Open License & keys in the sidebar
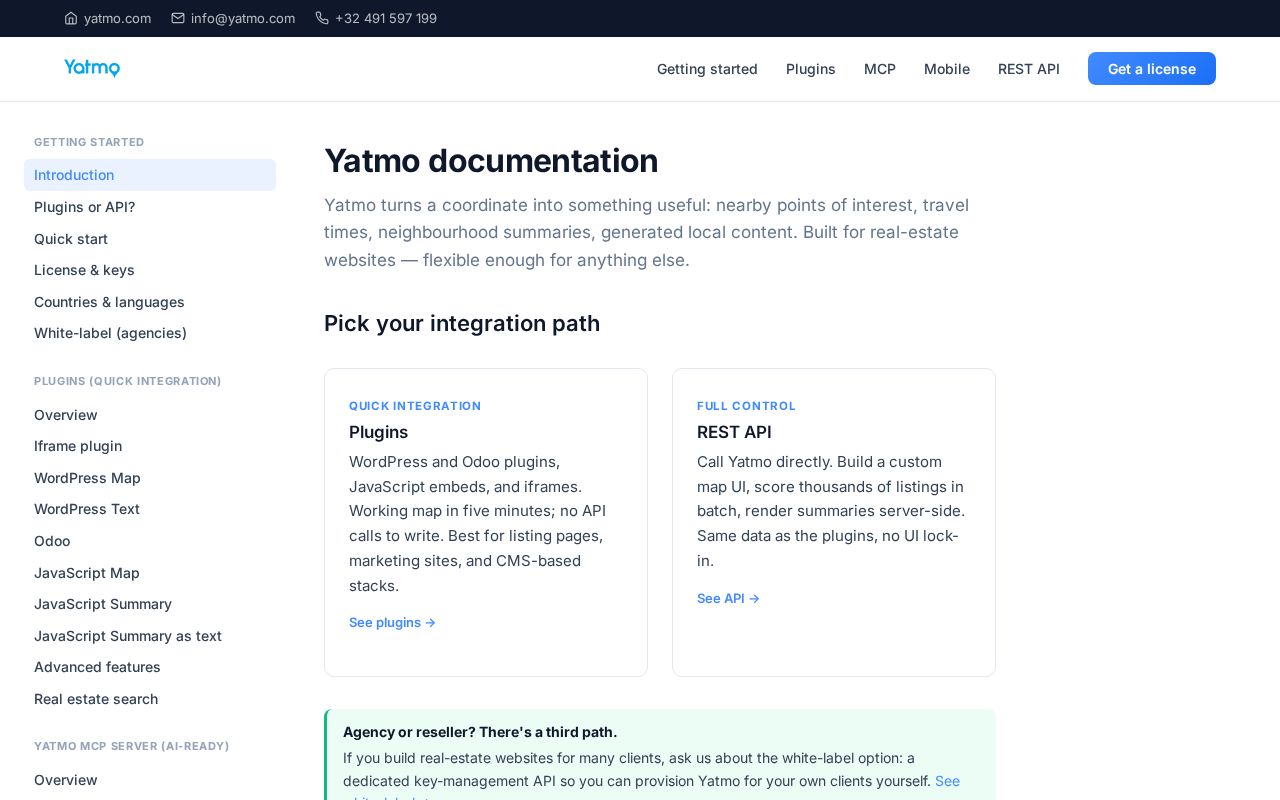 coord(150,270)
